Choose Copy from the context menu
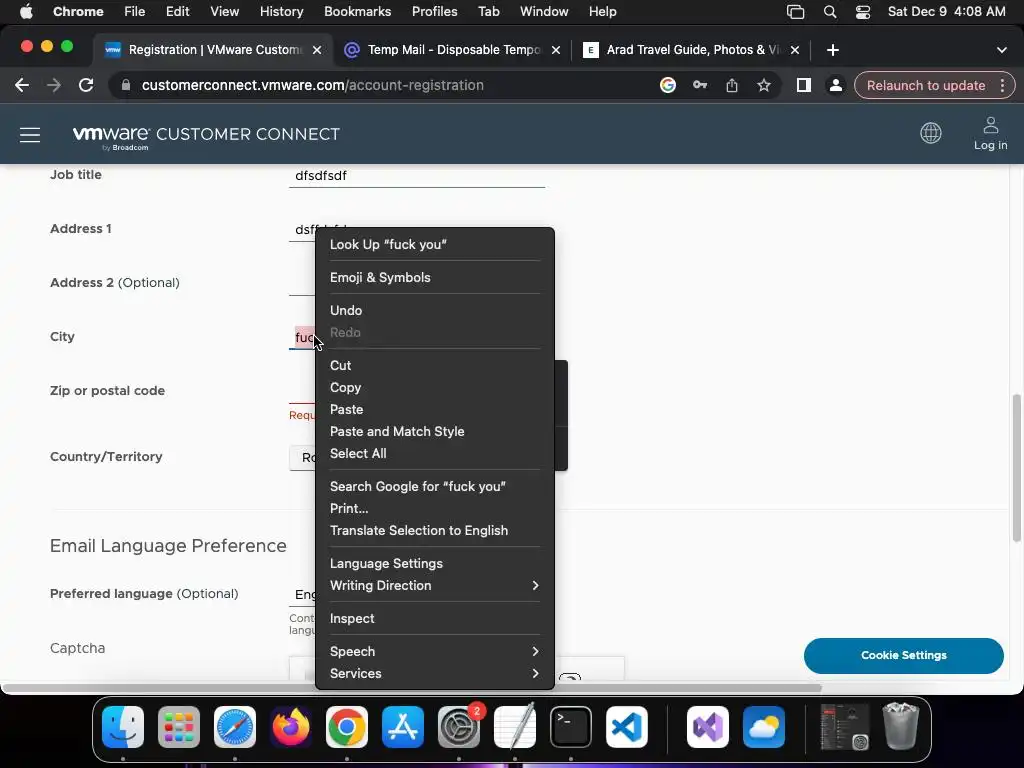This screenshot has width=1024, height=768. pos(434,388)
